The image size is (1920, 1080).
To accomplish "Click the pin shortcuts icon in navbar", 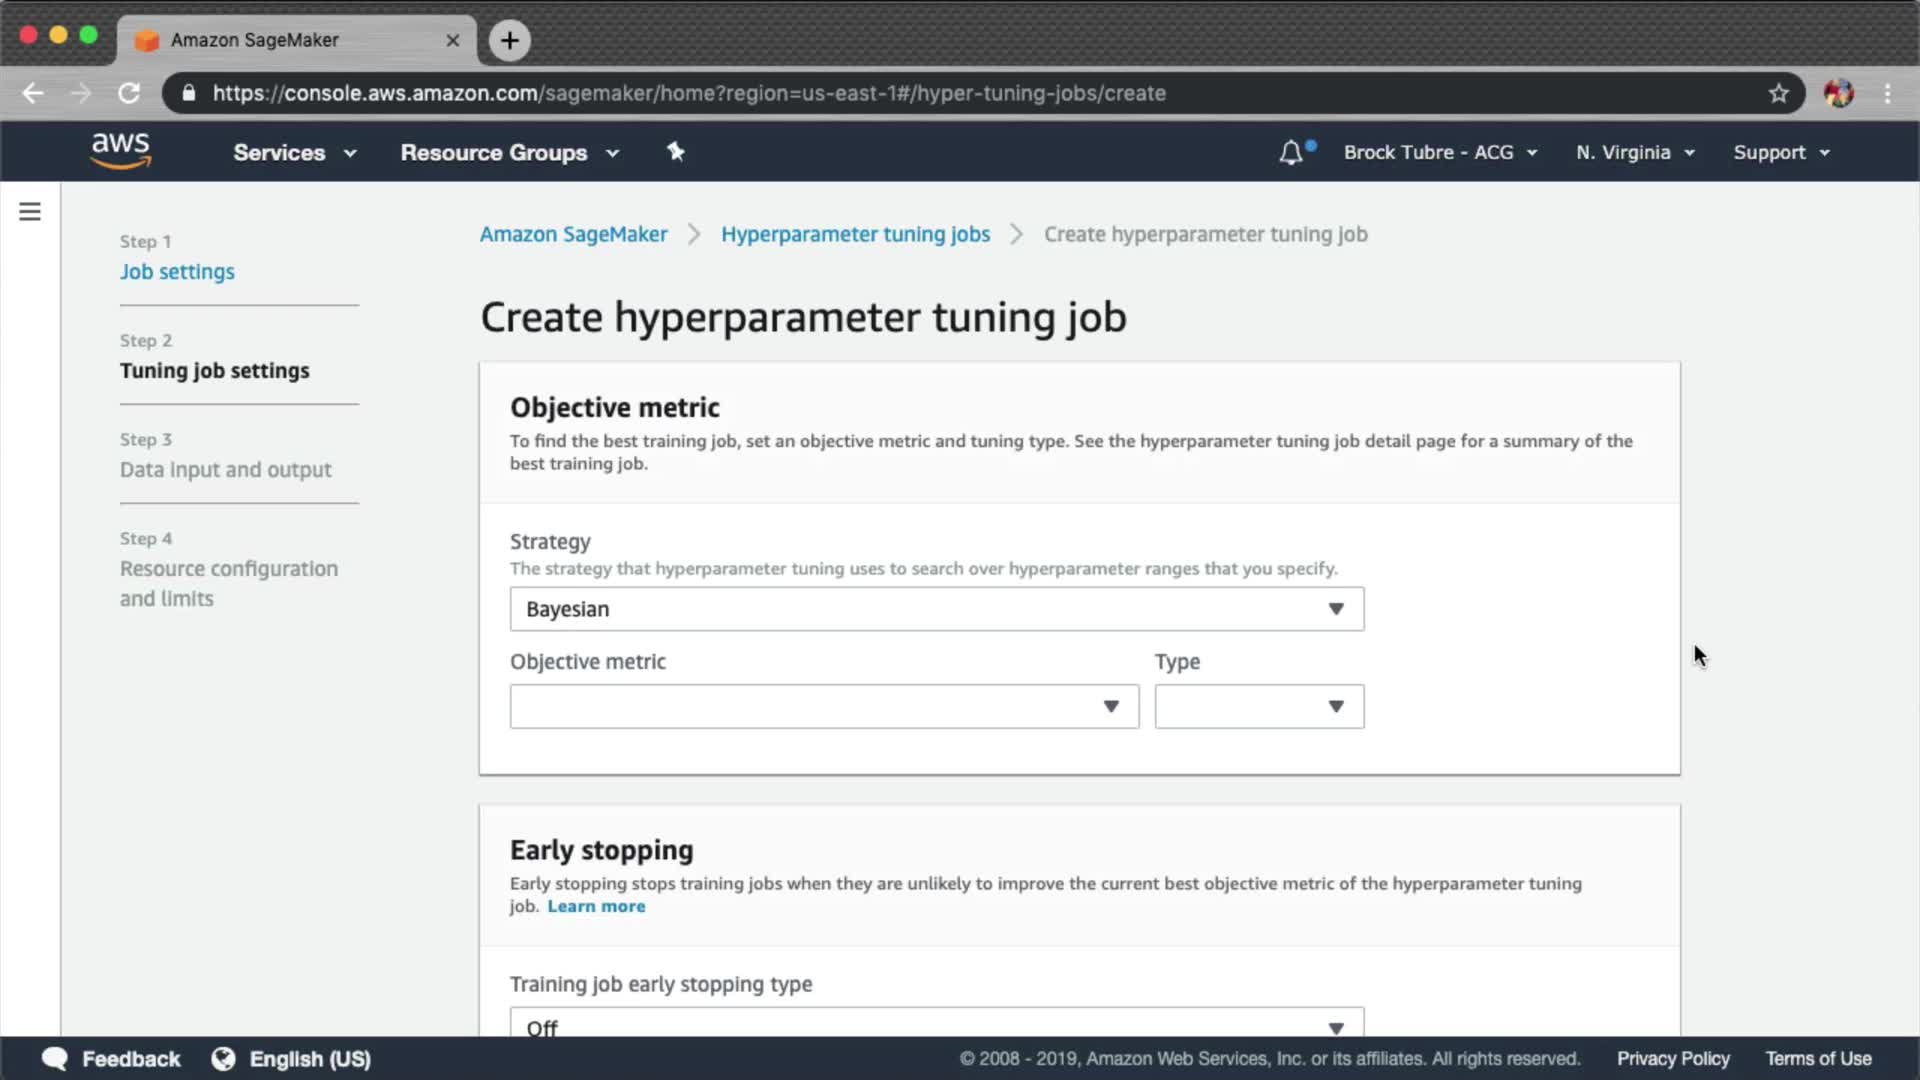I will coord(676,152).
